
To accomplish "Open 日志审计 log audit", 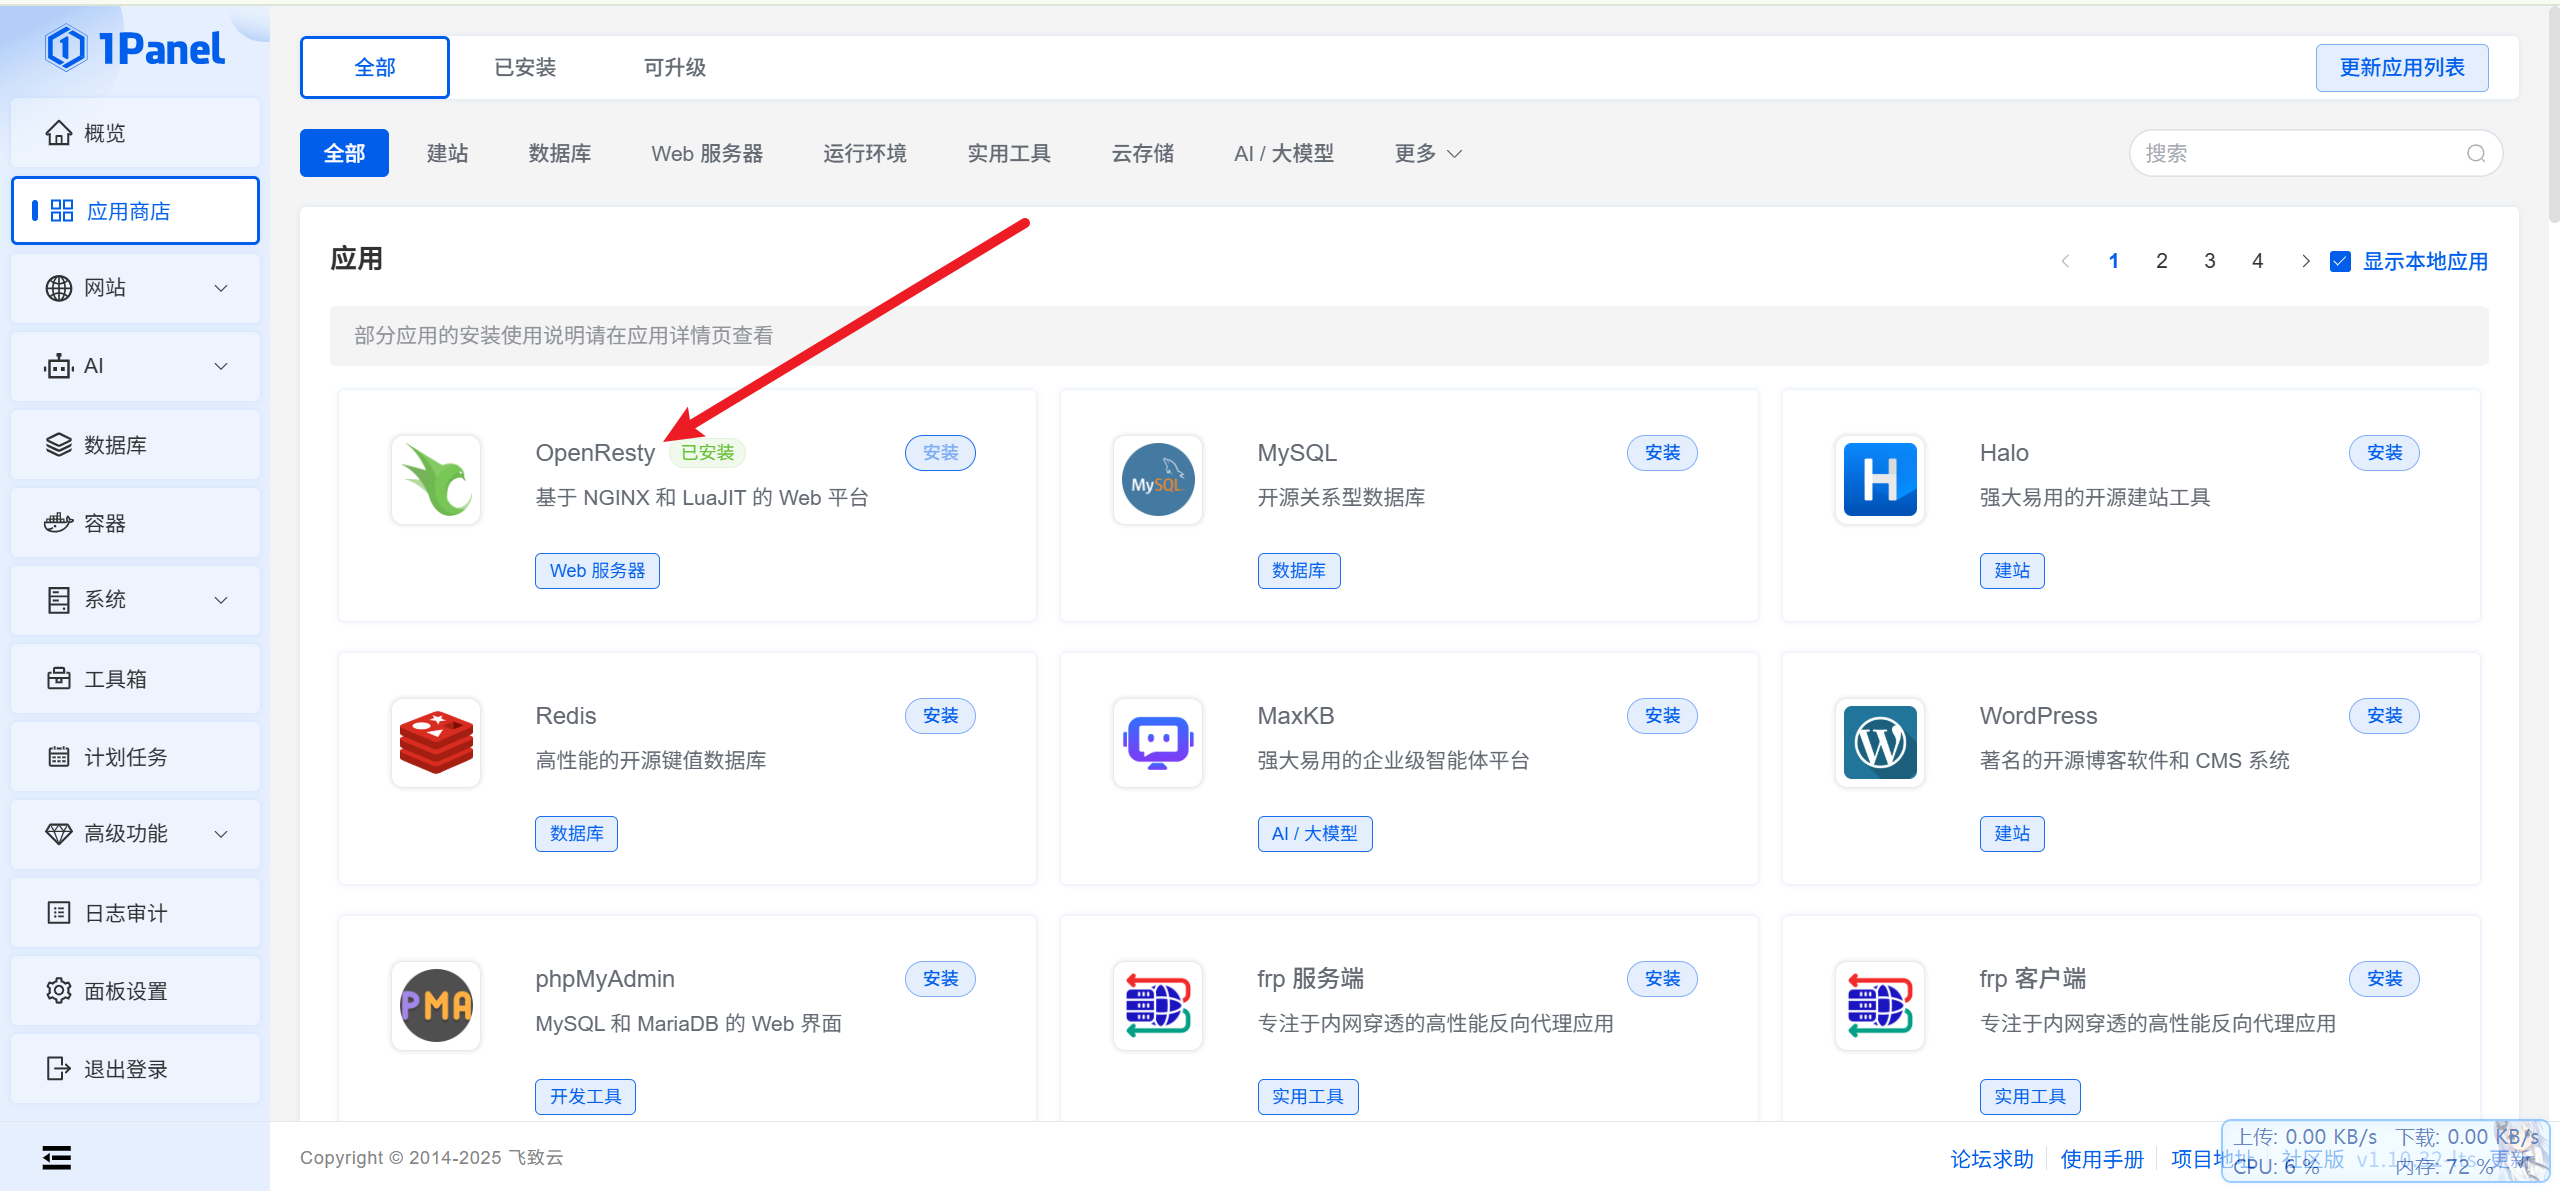I will 135,913.
